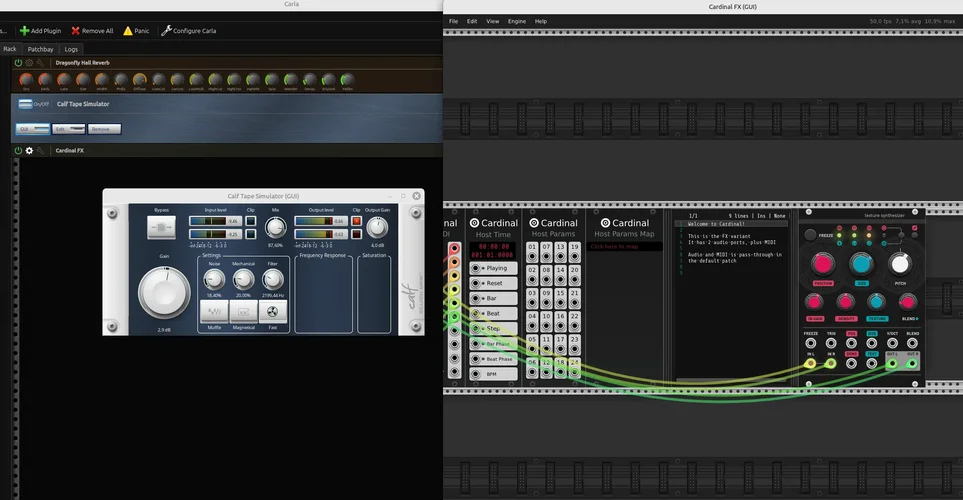Toggle On/Off switch of Calf Tape Simulator
Image resolution: width=963 pixels, height=500 pixels.
tap(25, 104)
